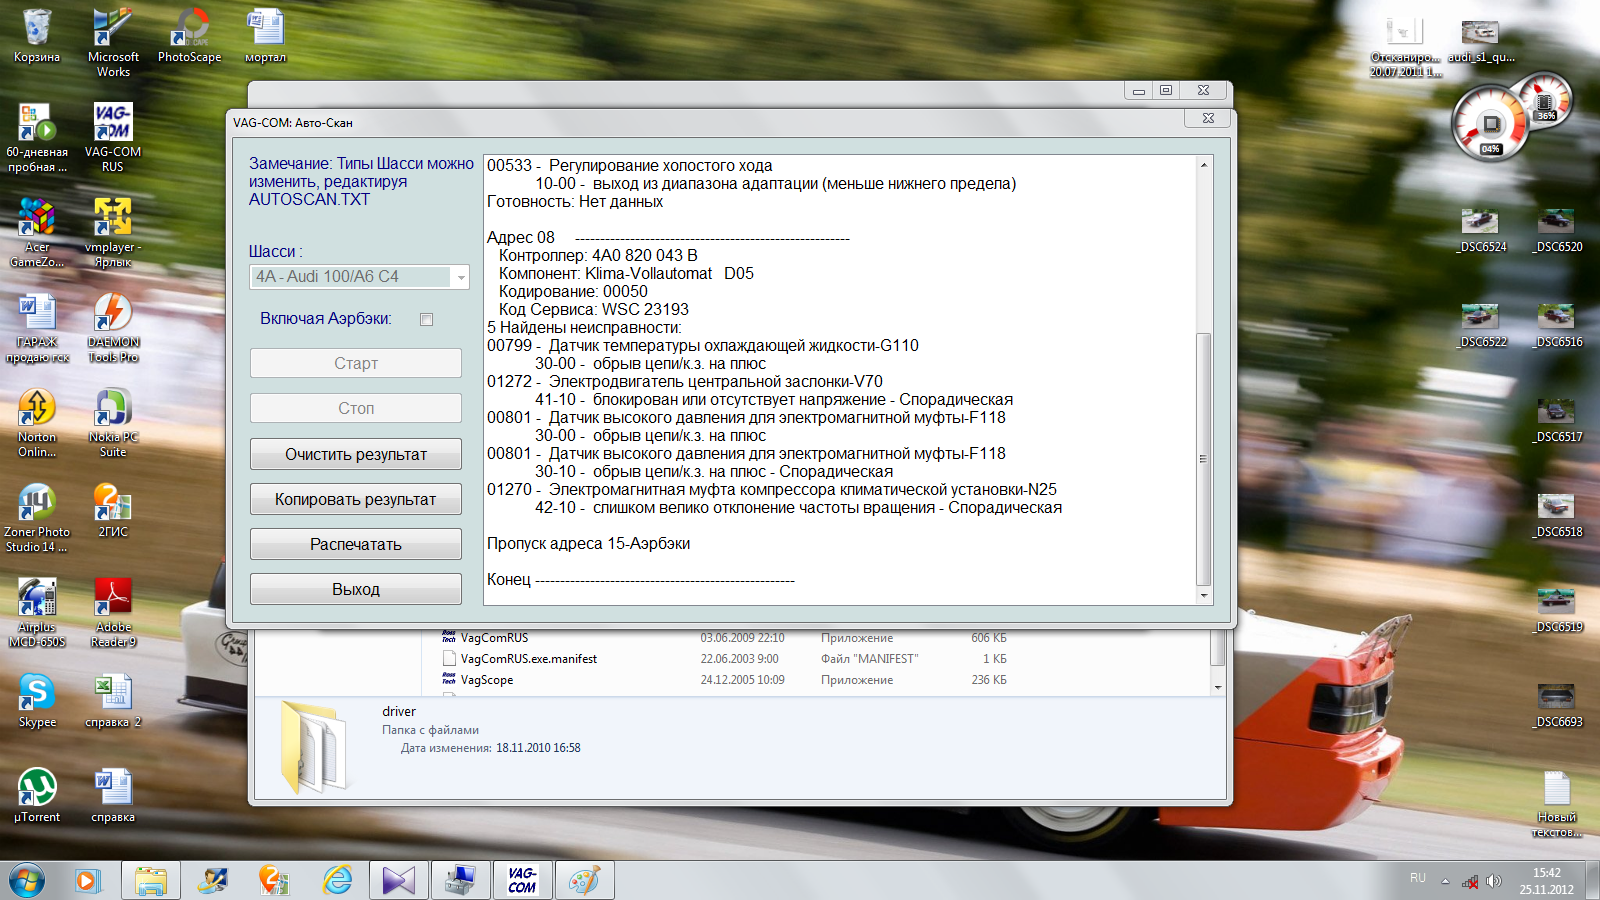Image resolution: width=1600 pixels, height=900 pixels.
Task: Select VagScope file in the list
Action: tap(487, 680)
